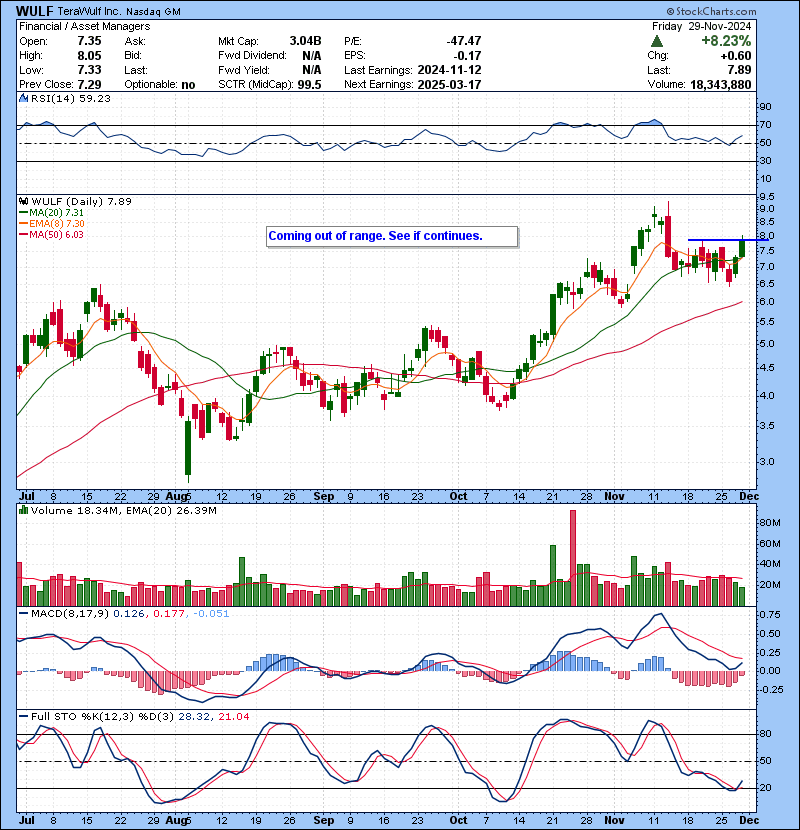800x830 pixels.
Task: Click the 'Coming out of range' annotation box
Action: click(x=392, y=237)
